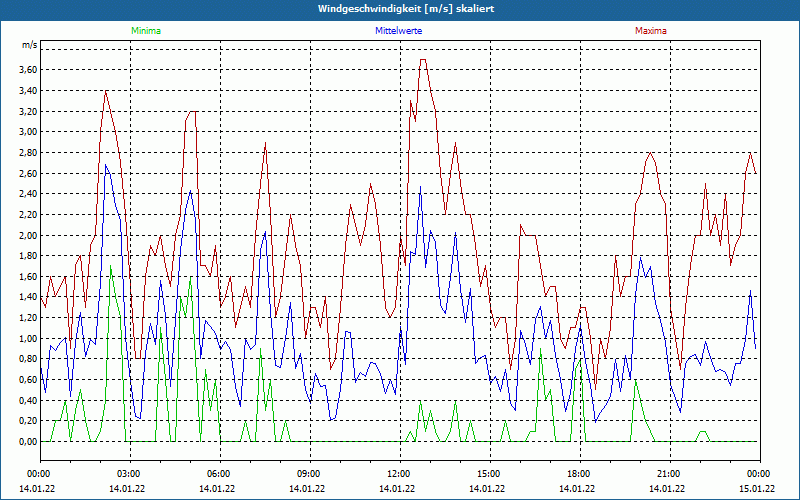800x500 pixels.
Task: Click the y-axis value '1,60'
Action: (x=28, y=277)
